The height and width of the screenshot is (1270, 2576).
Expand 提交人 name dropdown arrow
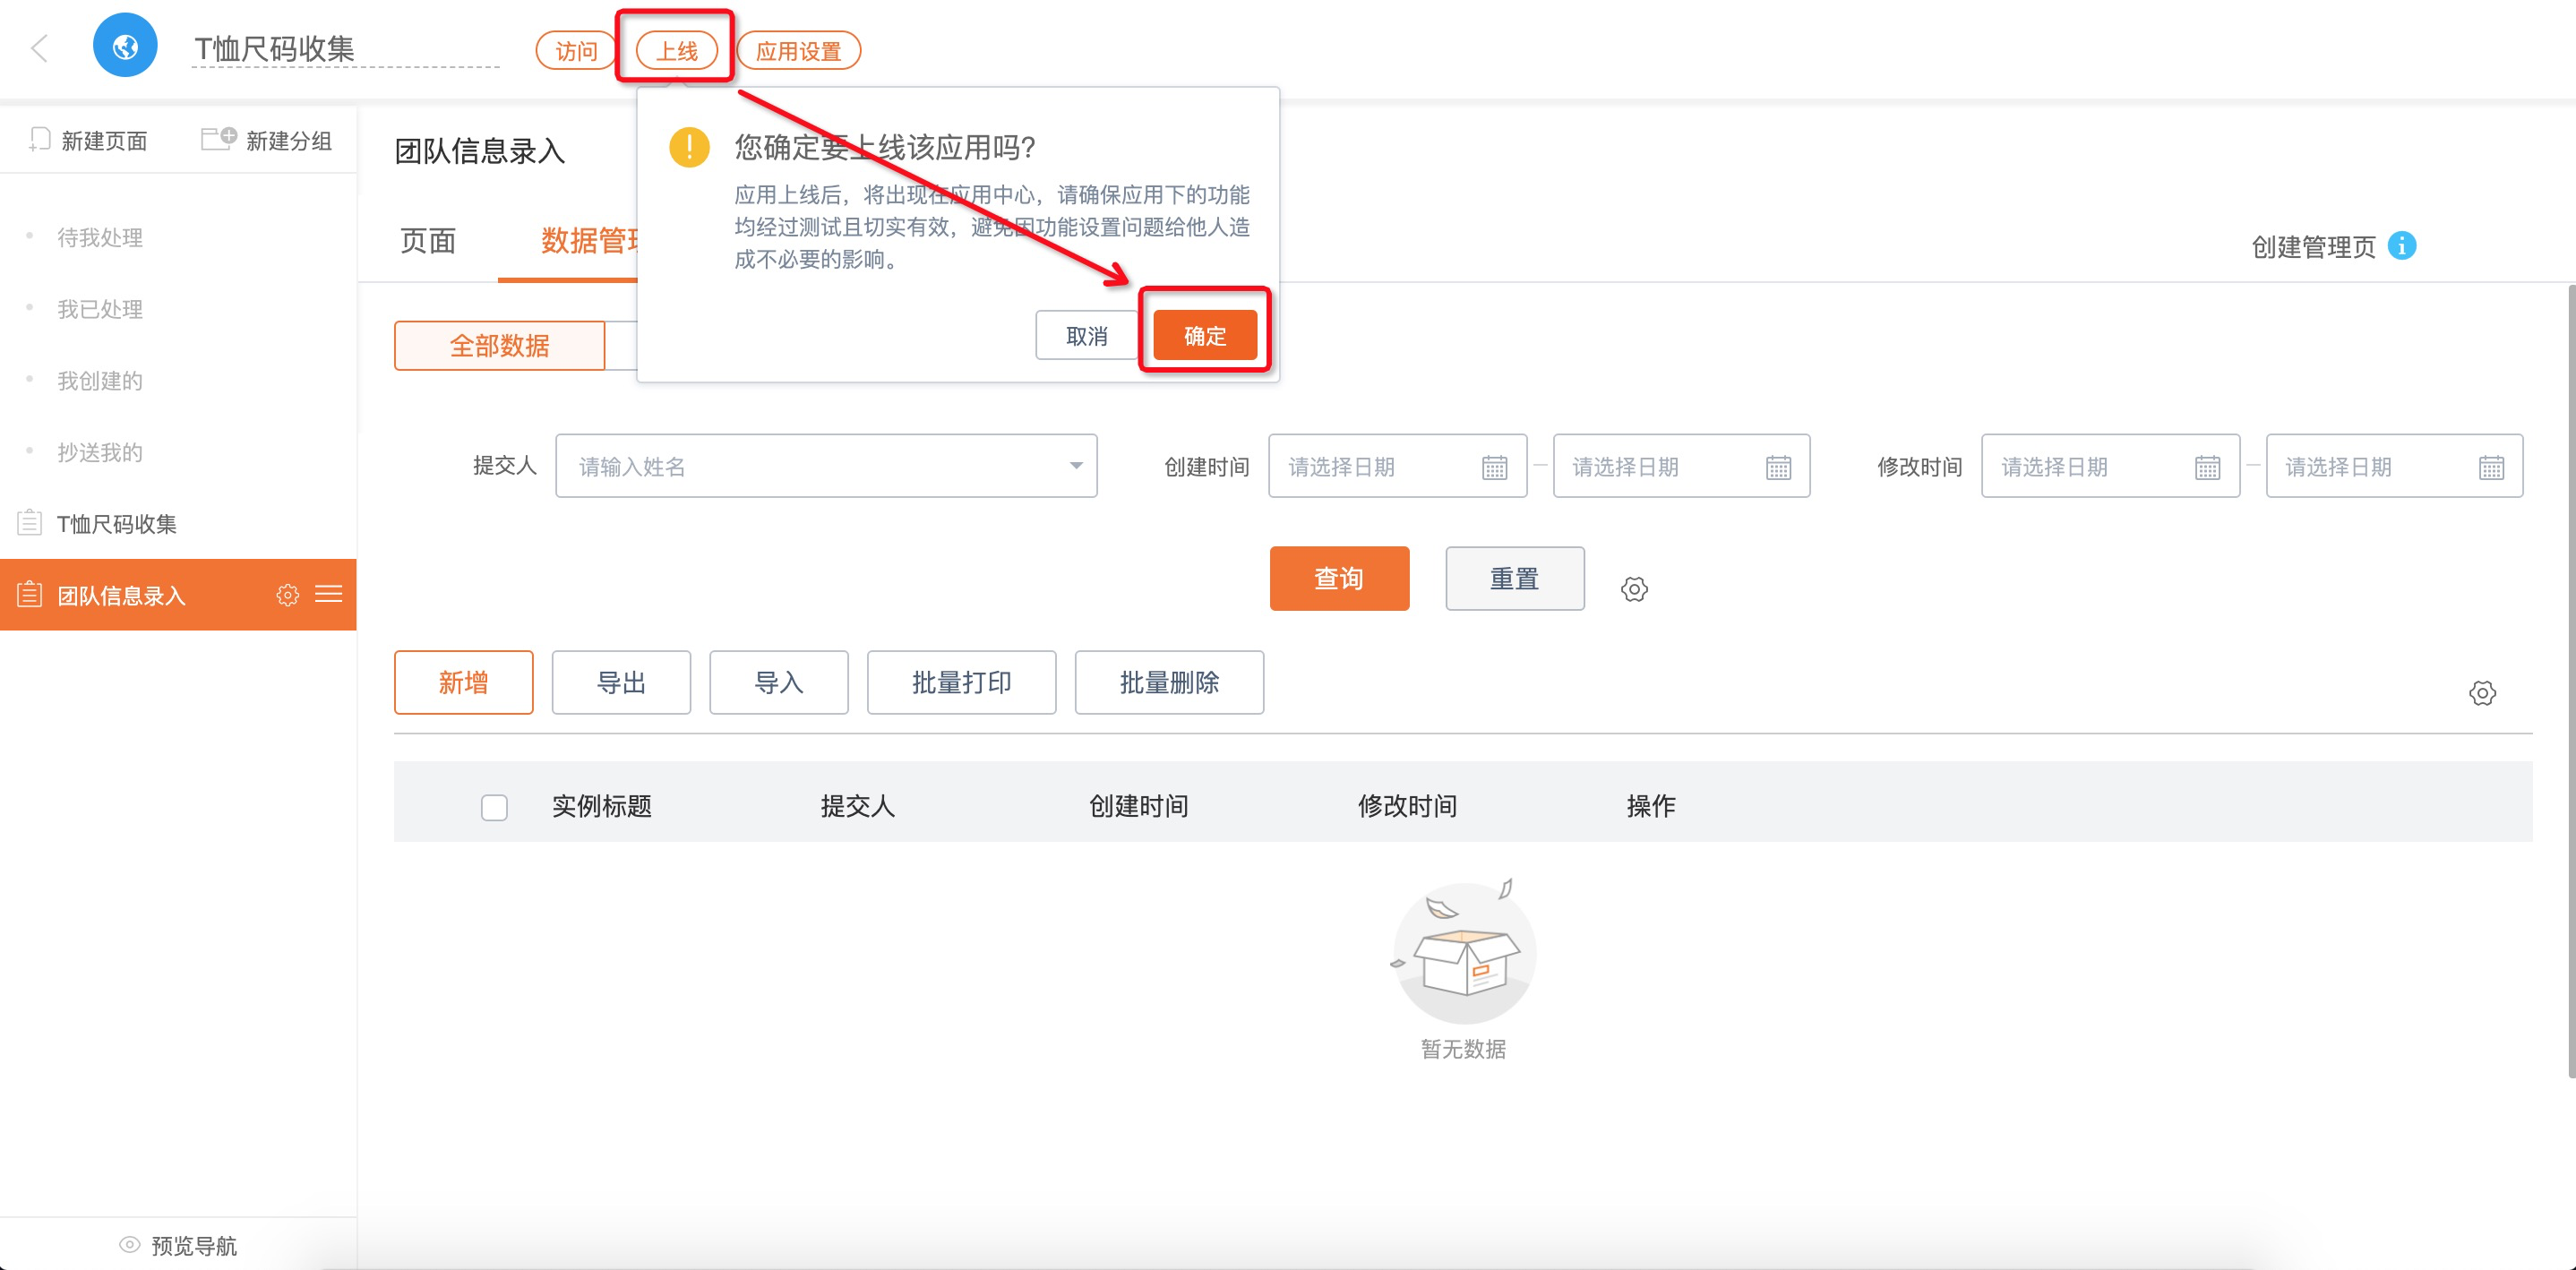(1076, 466)
